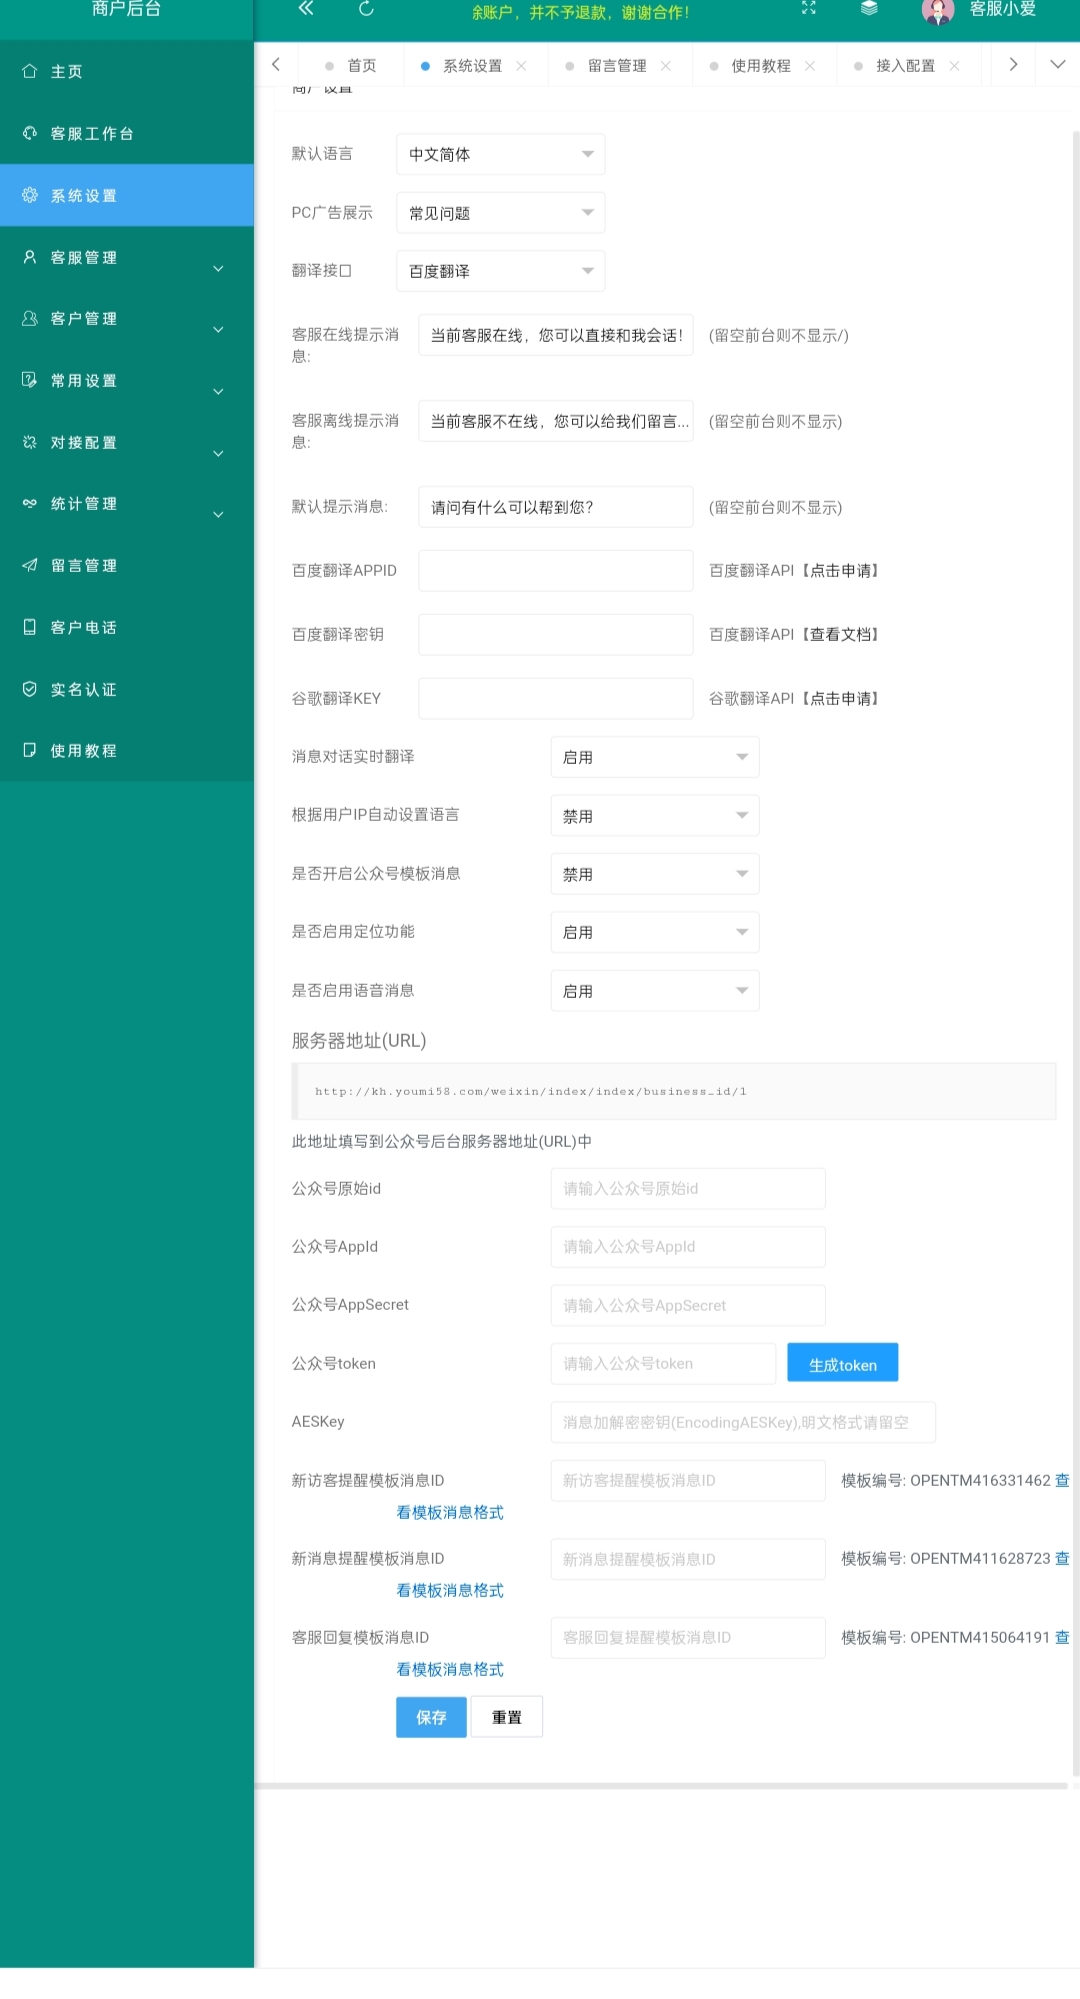Expand the 客服管理 submenu chevron
1080x1999 pixels.
click(x=218, y=268)
